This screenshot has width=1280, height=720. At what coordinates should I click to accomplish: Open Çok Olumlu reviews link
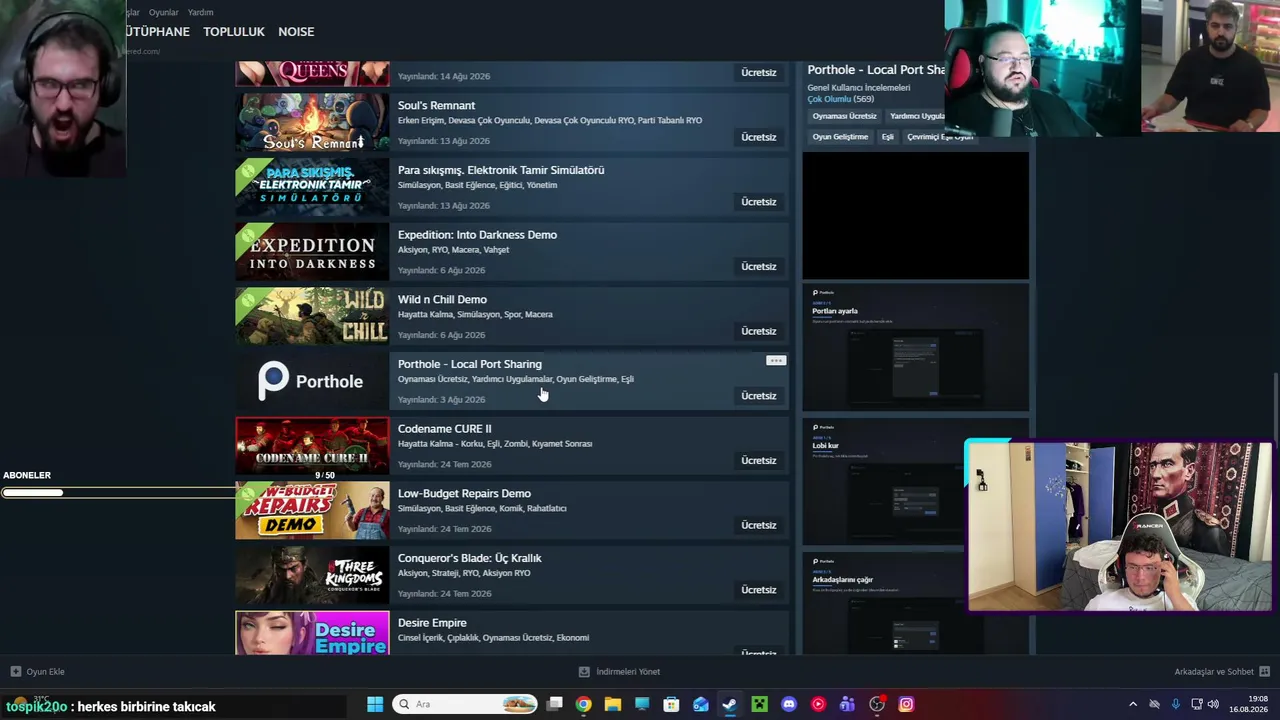[829, 99]
